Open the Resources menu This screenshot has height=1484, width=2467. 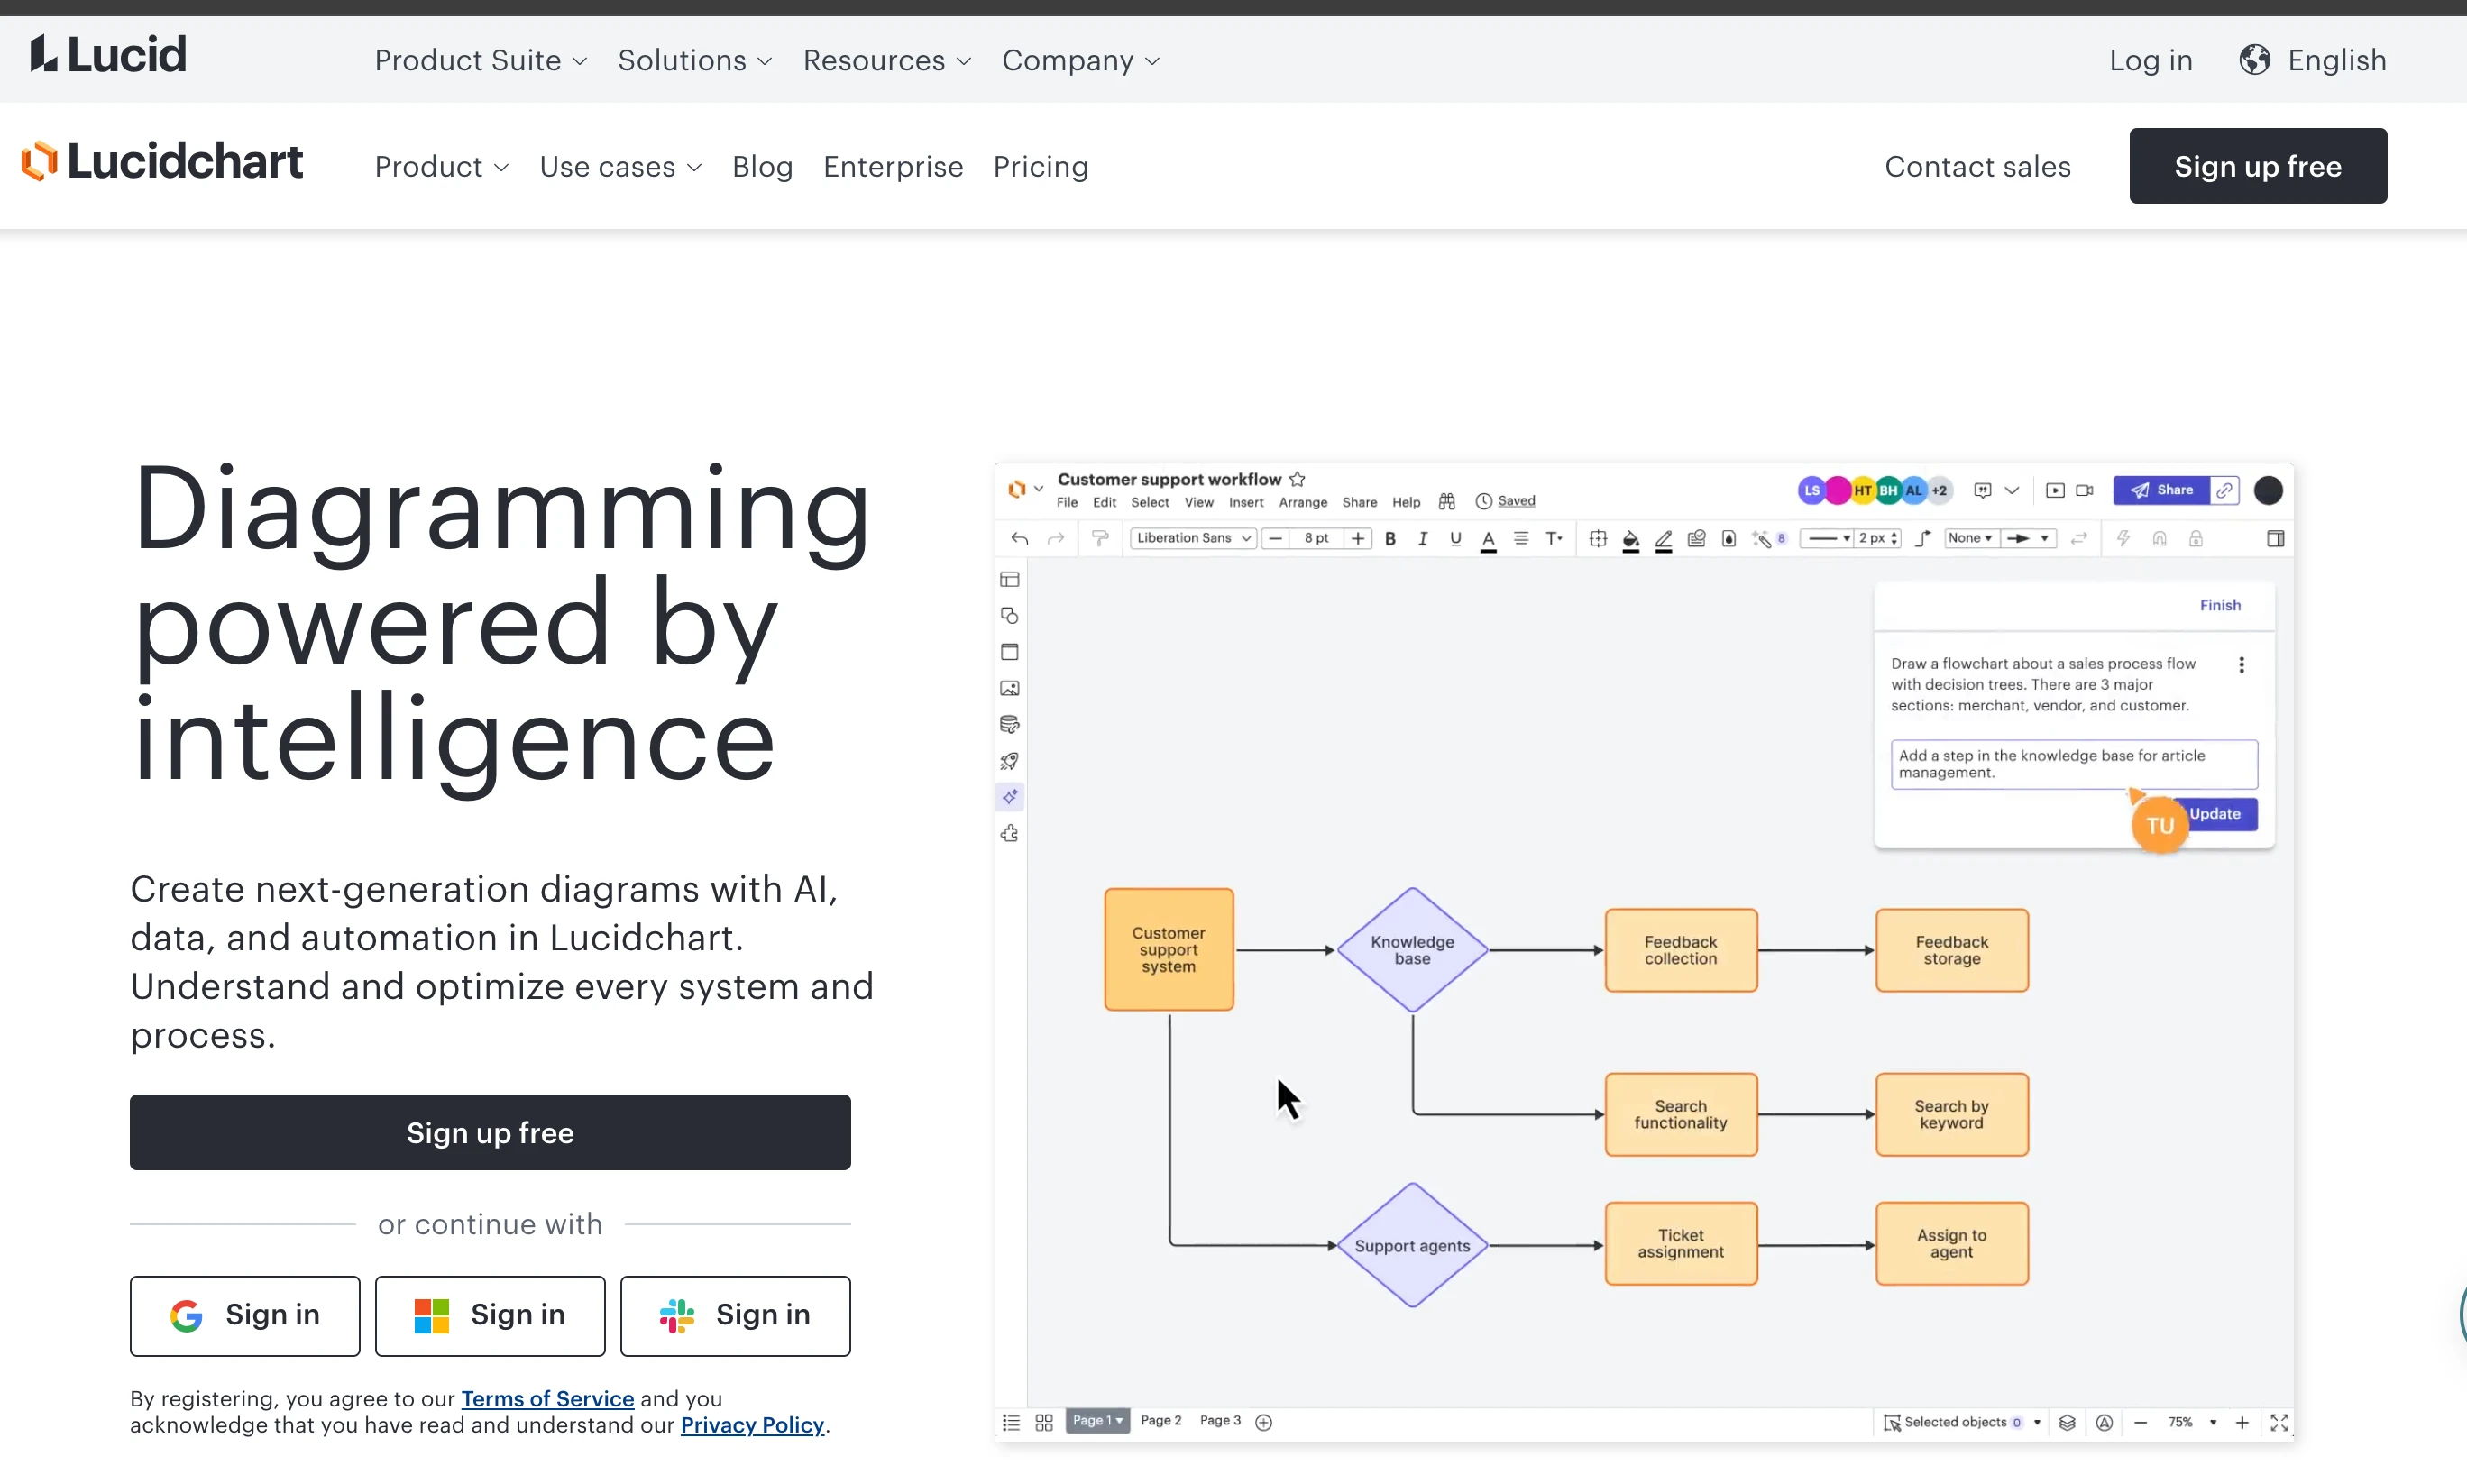886,60
